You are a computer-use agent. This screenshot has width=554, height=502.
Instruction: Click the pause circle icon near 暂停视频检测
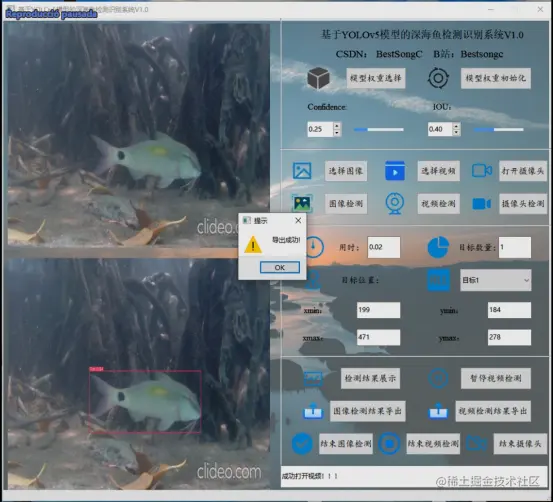coord(438,378)
